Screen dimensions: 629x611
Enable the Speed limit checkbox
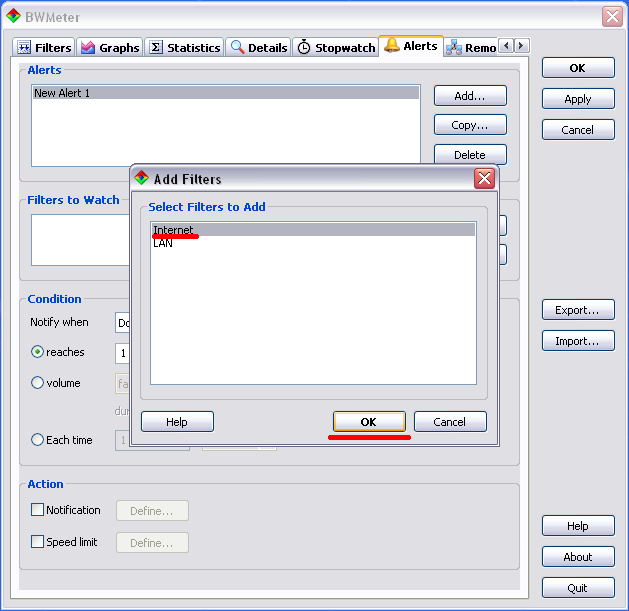[38, 542]
